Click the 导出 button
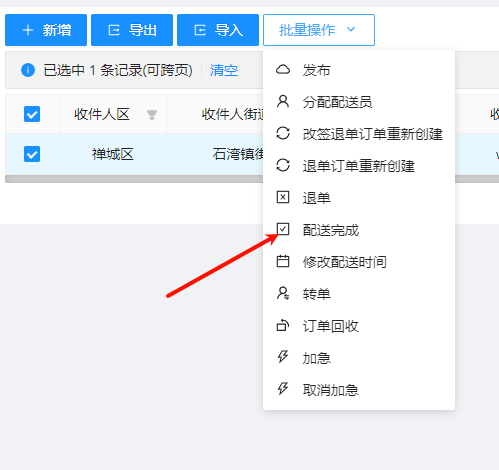This screenshot has height=470, width=499. point(132,30)
